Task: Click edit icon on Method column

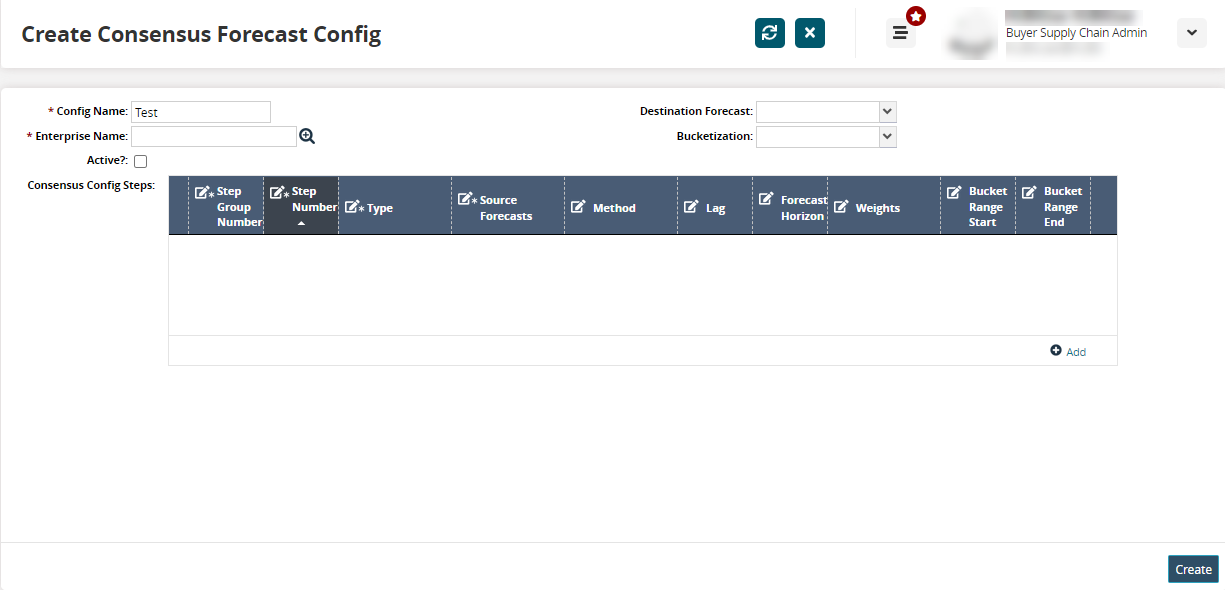Action: click(x=578, y=207)
